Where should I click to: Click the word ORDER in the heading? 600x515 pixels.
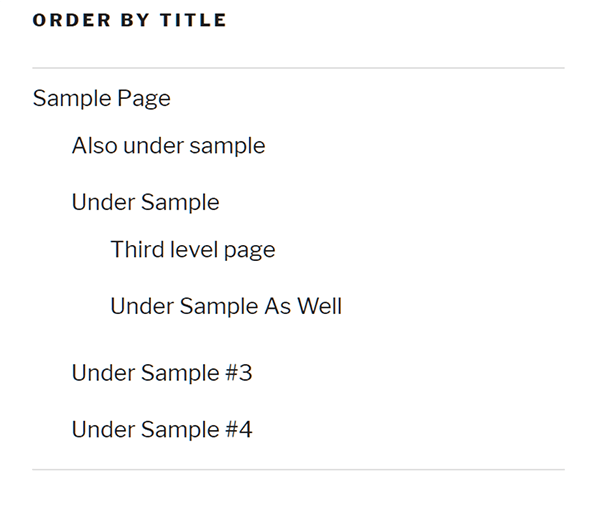72,20
